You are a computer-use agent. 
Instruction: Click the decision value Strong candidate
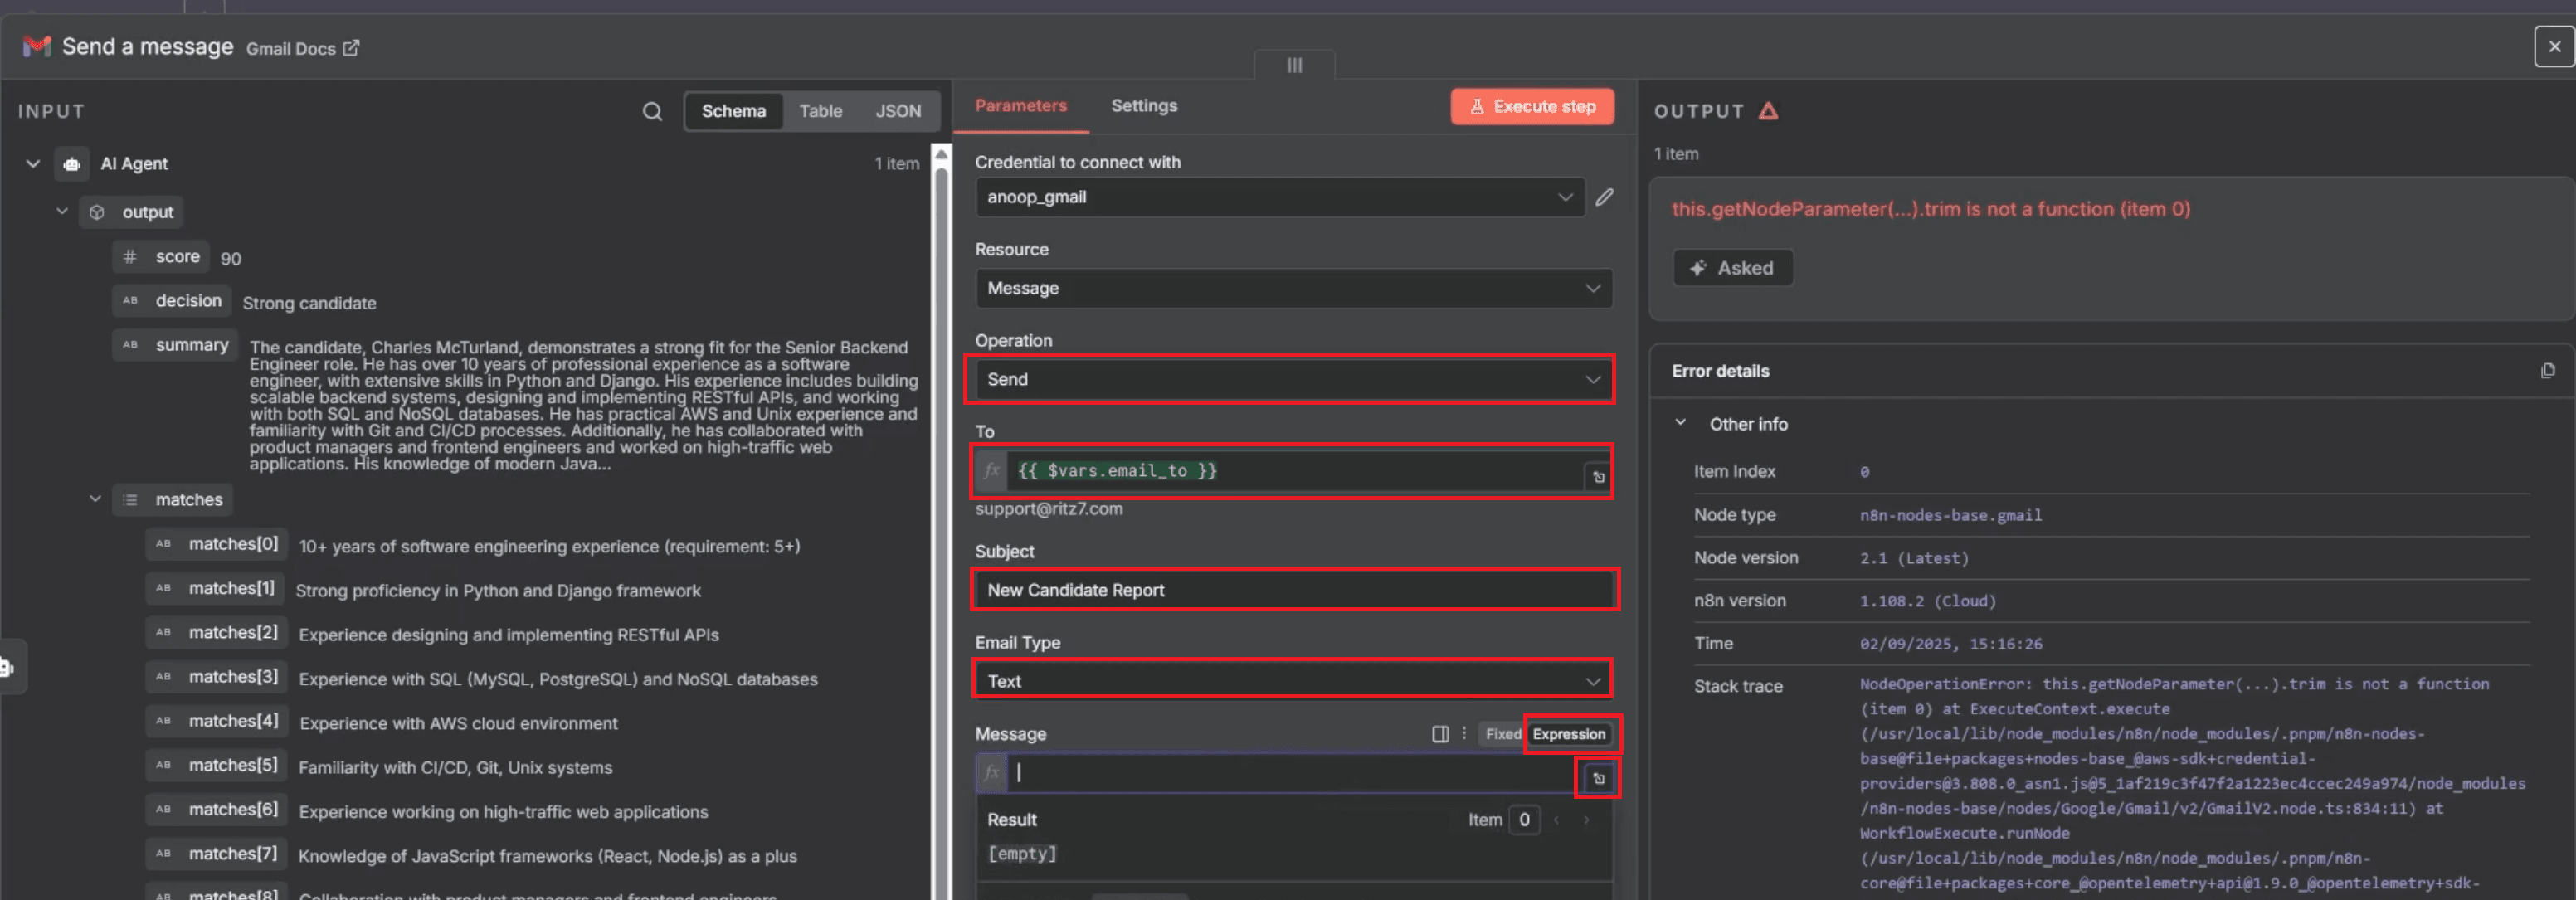309,303
